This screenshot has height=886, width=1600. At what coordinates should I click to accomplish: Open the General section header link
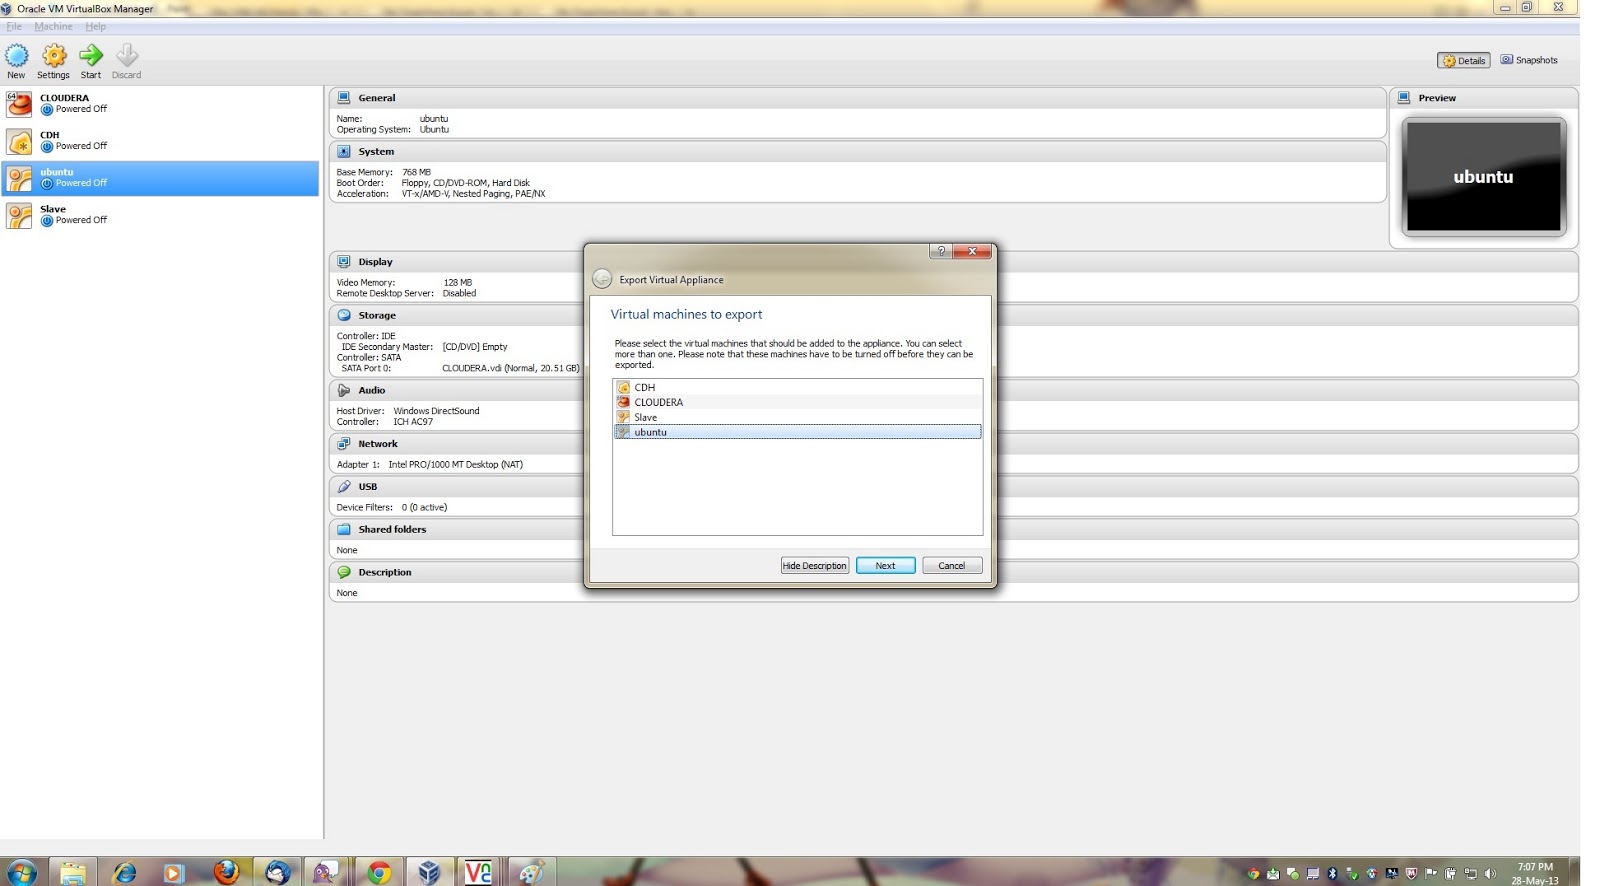377,98
